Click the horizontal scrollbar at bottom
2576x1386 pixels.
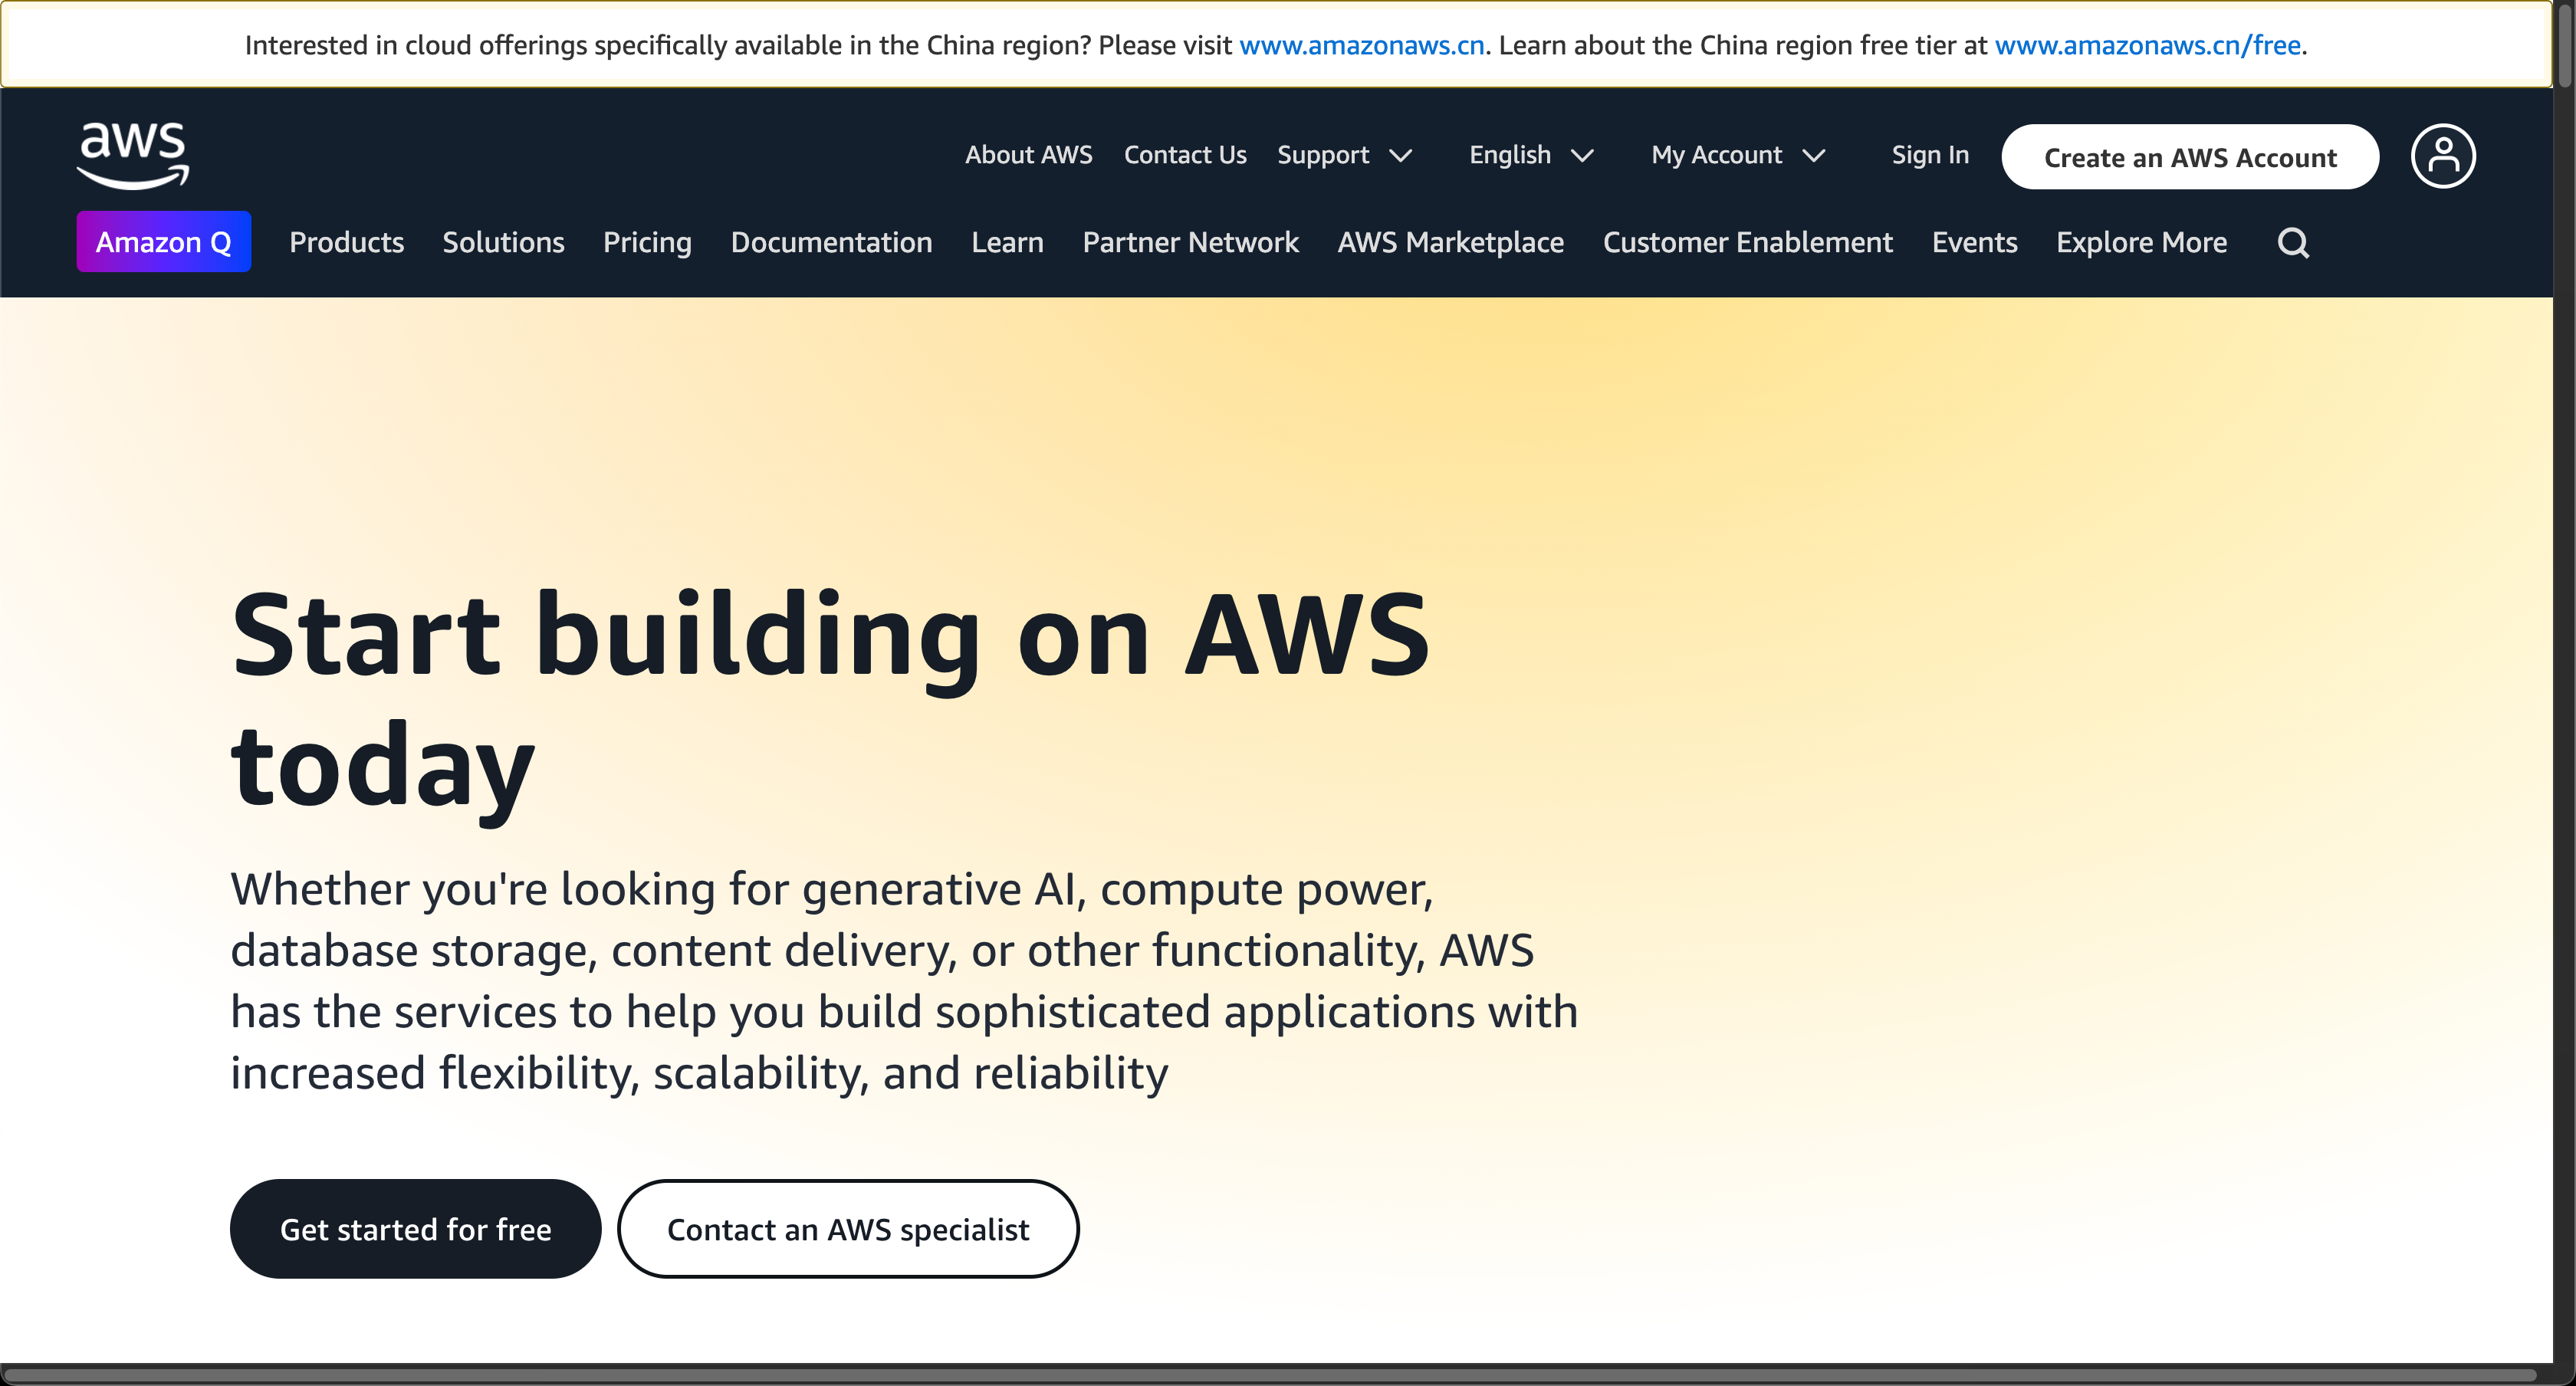[x=1270, y=1375]
